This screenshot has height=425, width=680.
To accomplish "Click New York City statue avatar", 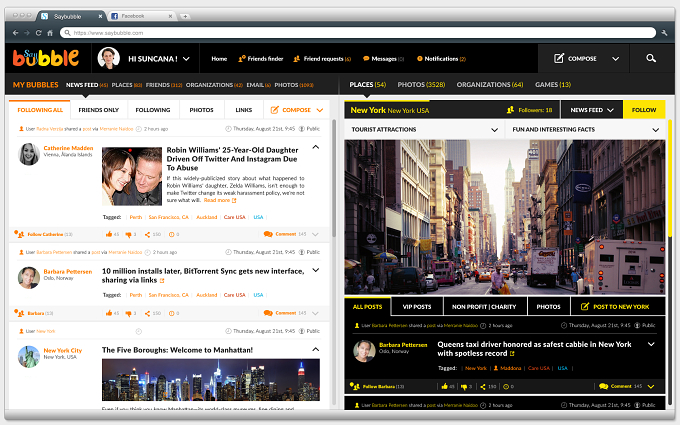I will (x=29, y=356).
